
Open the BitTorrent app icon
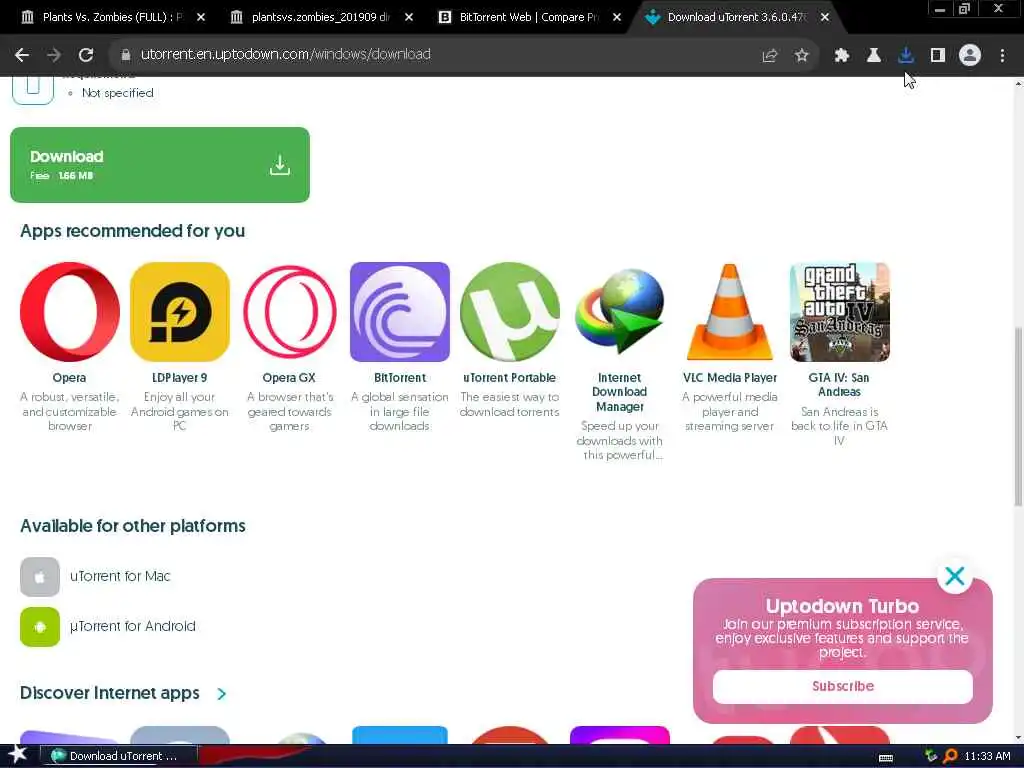(400, 312)
